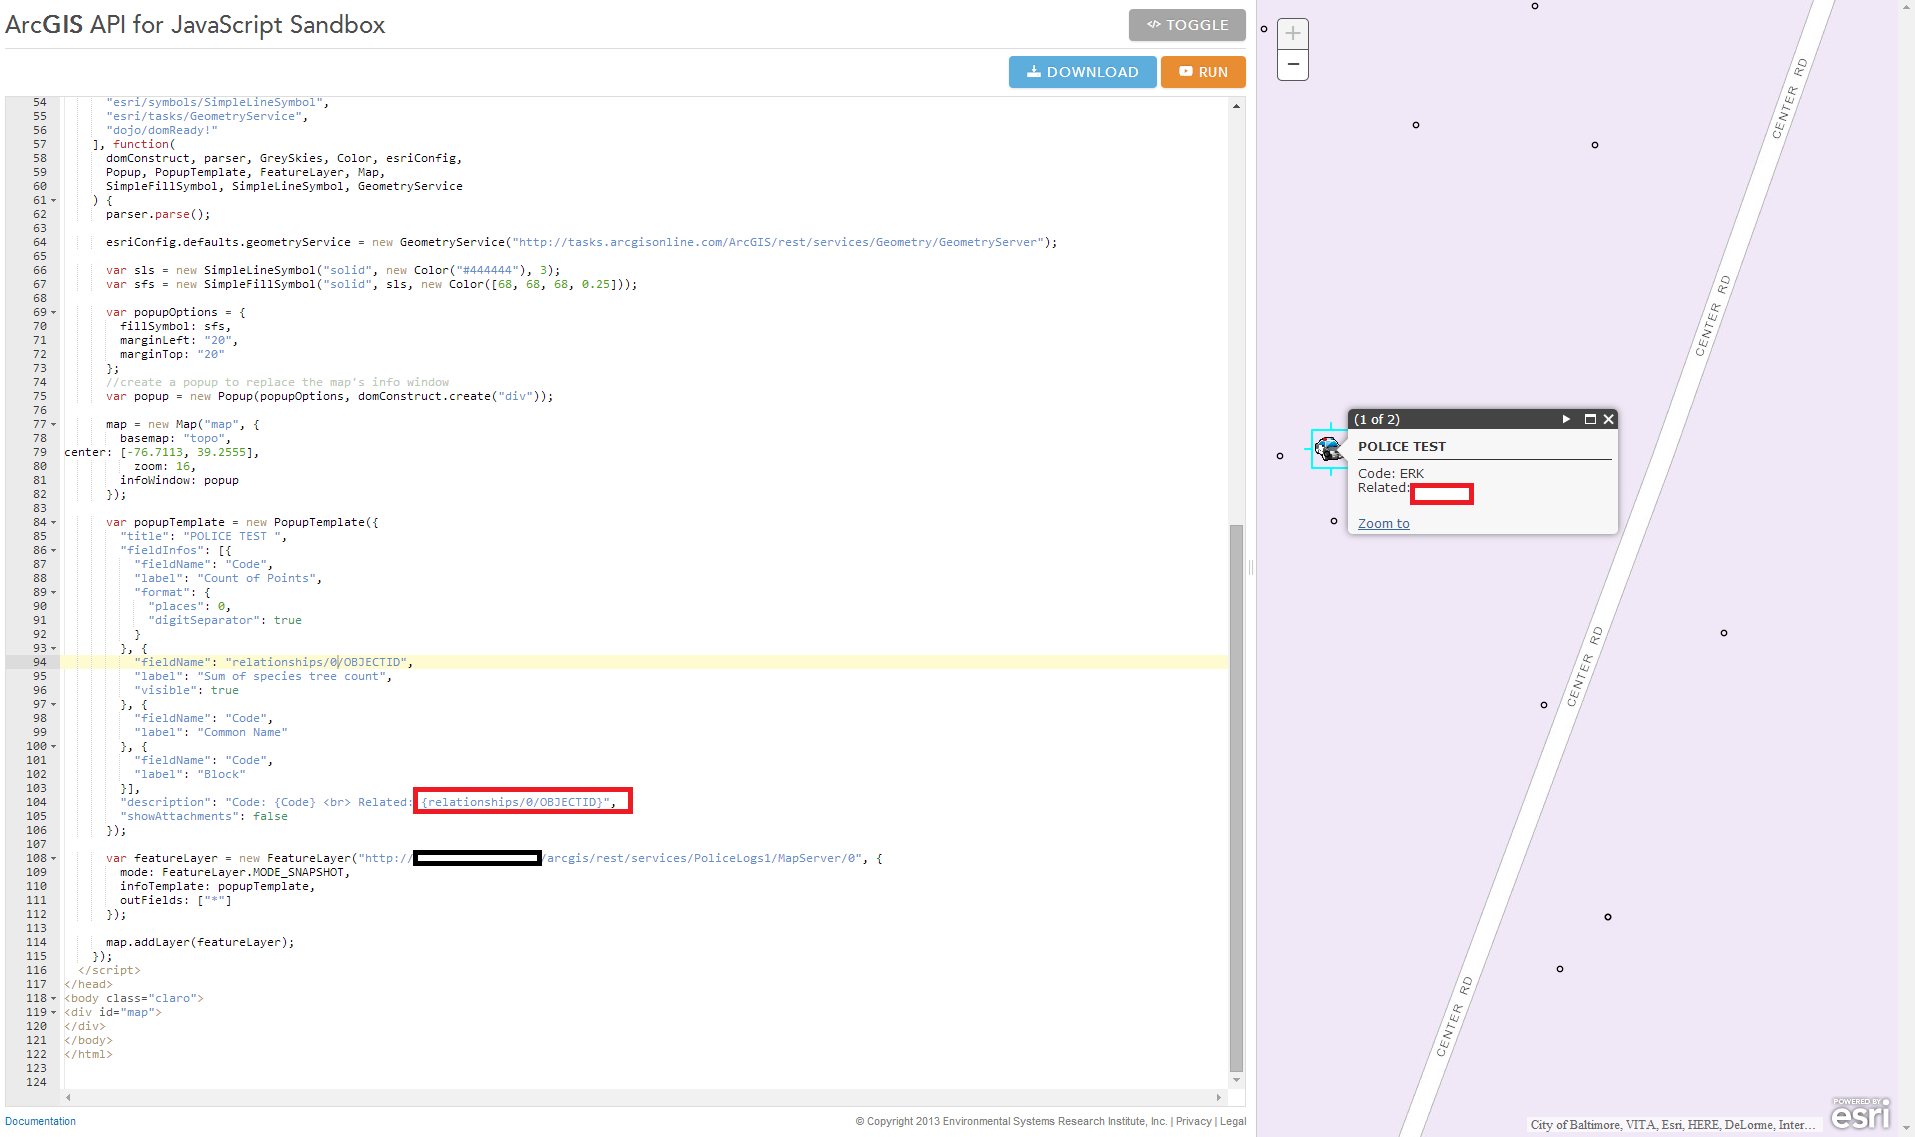Click the '</script>' closing tag line

point(109,971)
